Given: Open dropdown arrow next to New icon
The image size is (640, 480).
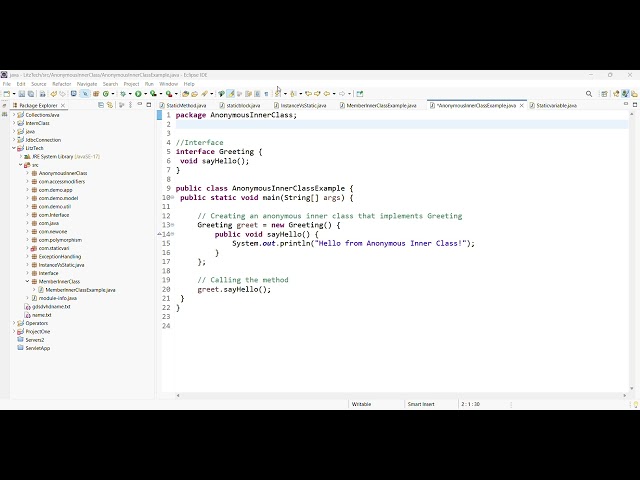Looking at the screenshot, I should (x=14, y=94).
